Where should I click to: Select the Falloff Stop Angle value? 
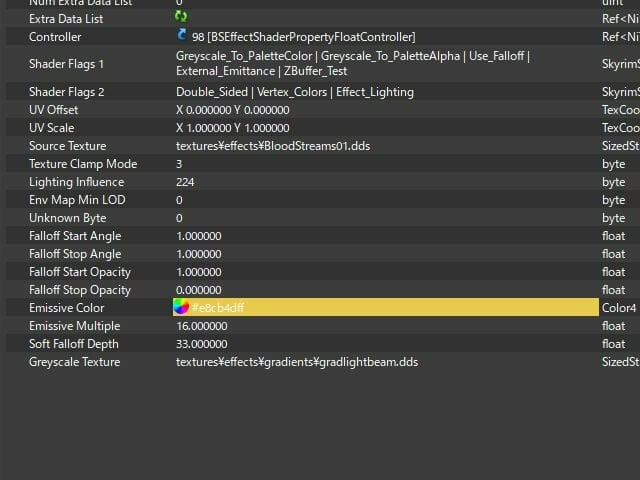pos(199,254)
